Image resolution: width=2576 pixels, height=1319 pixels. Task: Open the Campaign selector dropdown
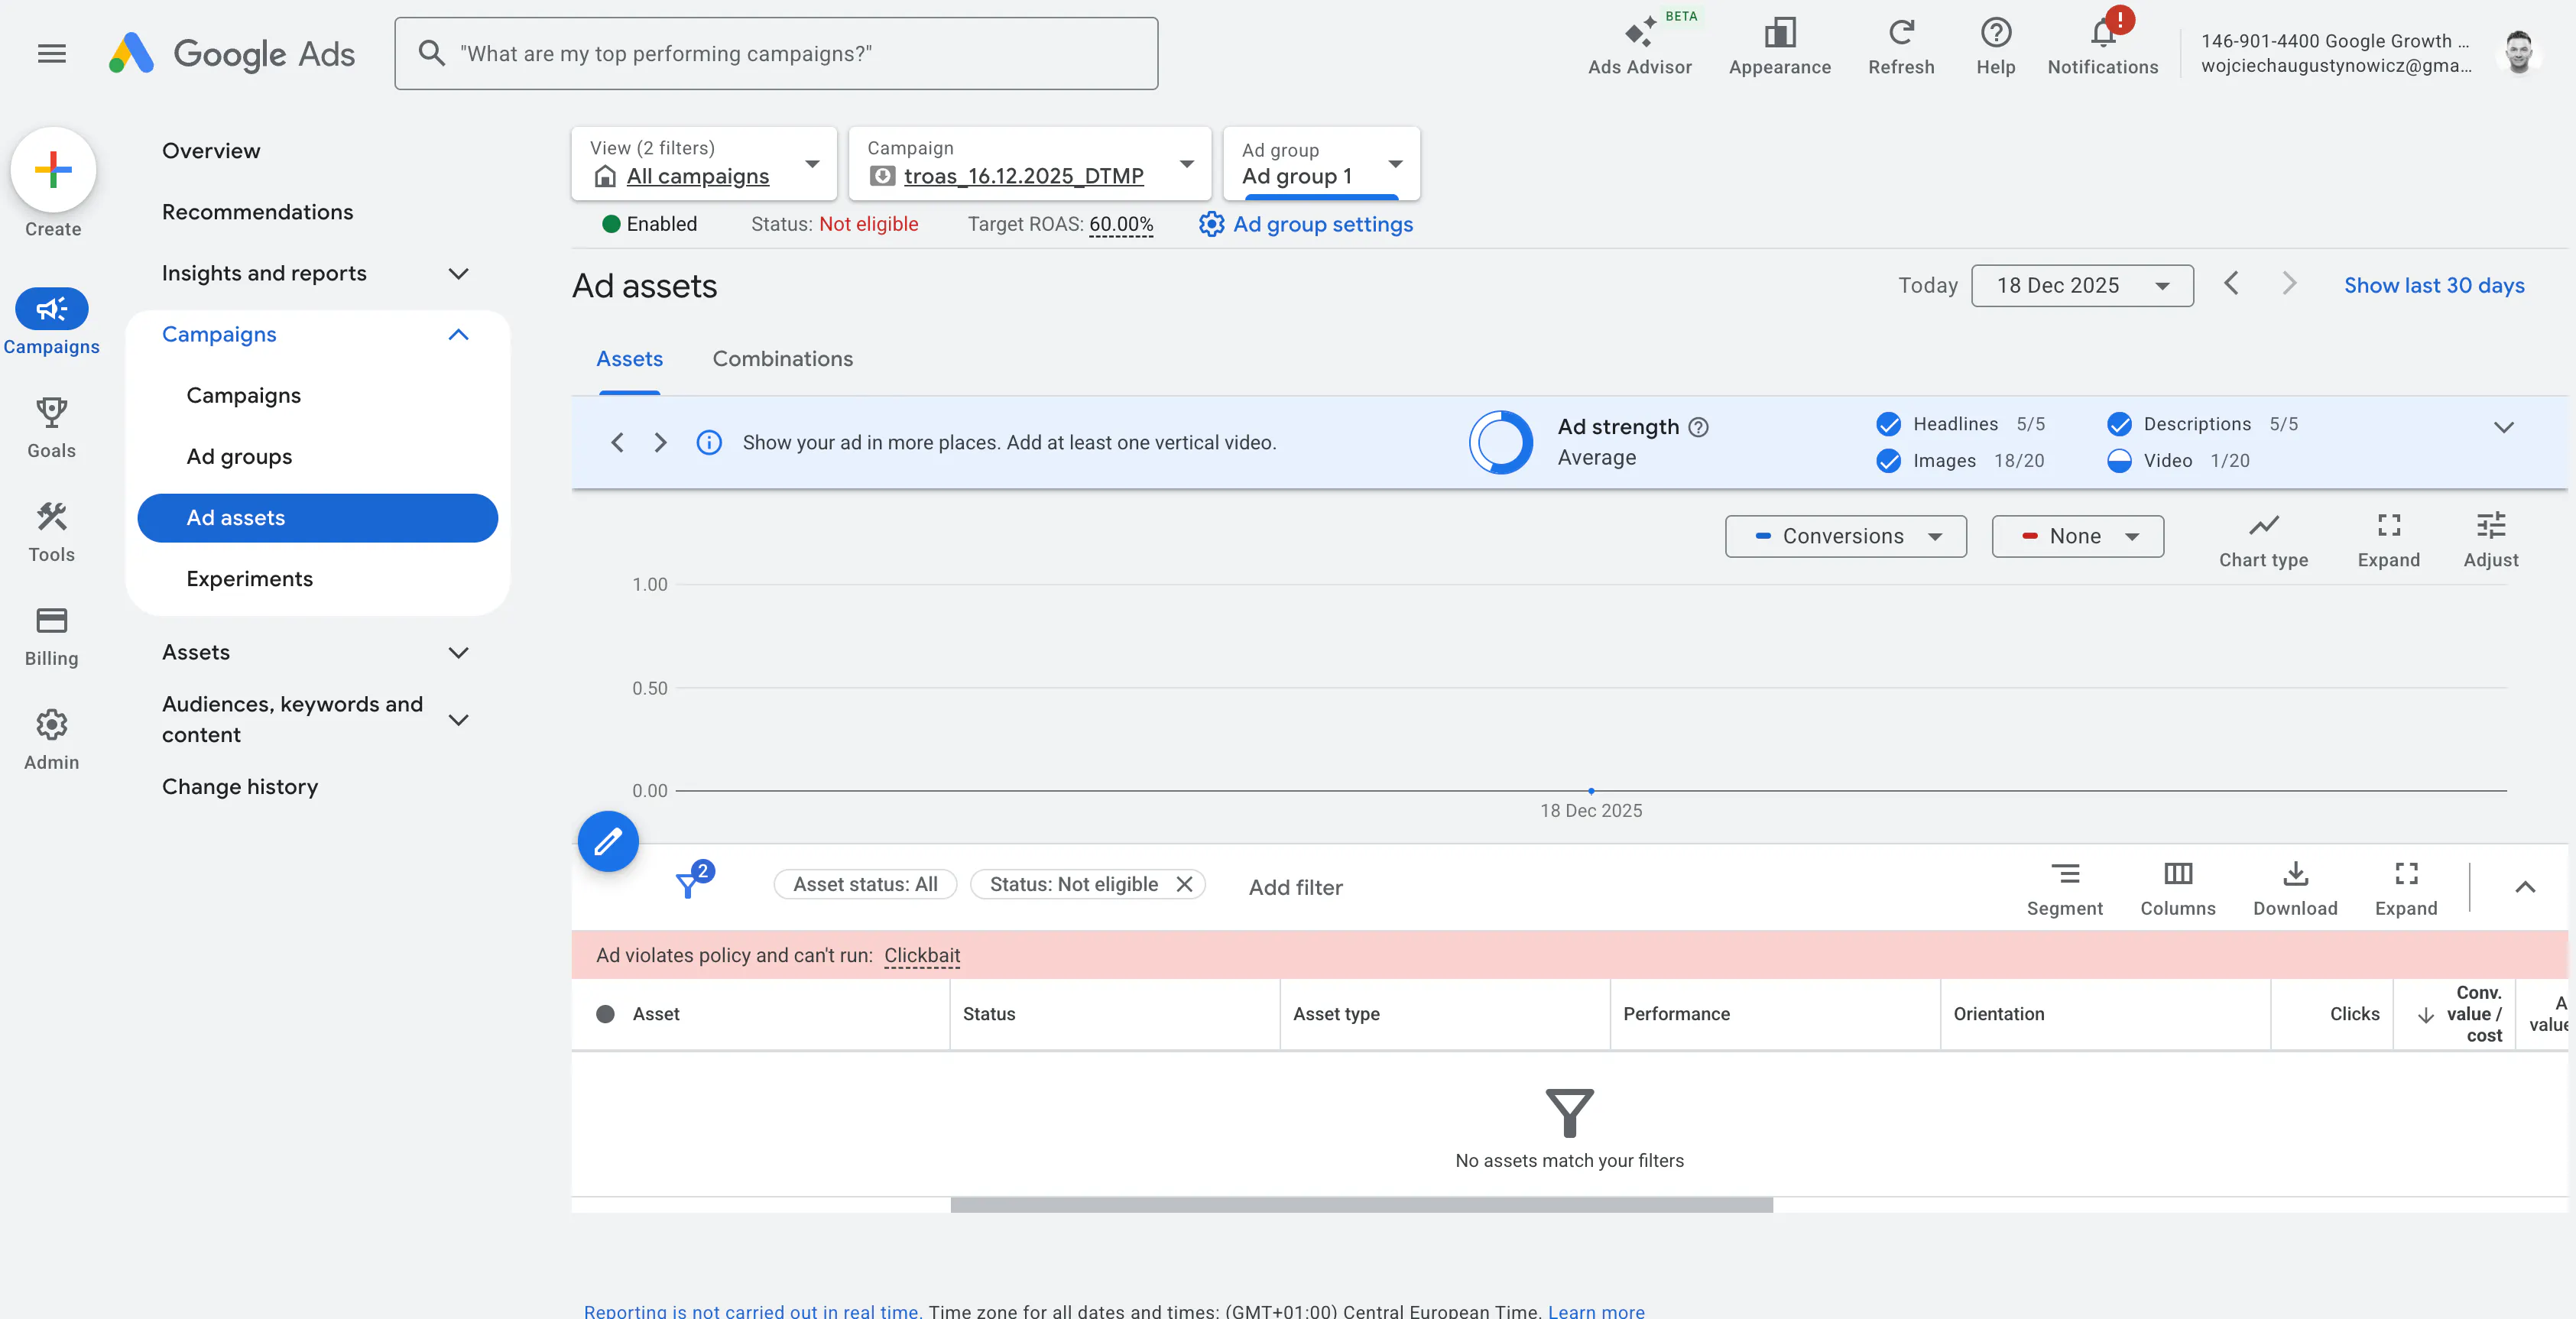coord(1030,163)
